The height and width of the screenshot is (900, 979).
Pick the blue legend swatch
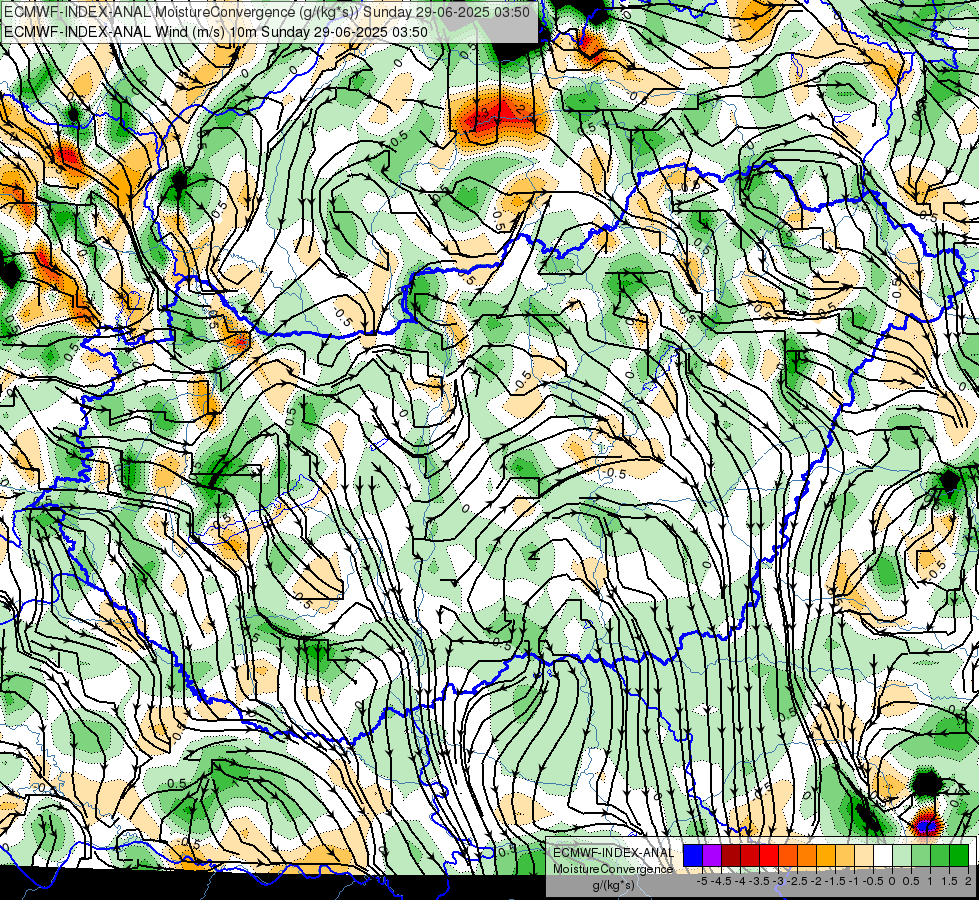click(693, 856)
